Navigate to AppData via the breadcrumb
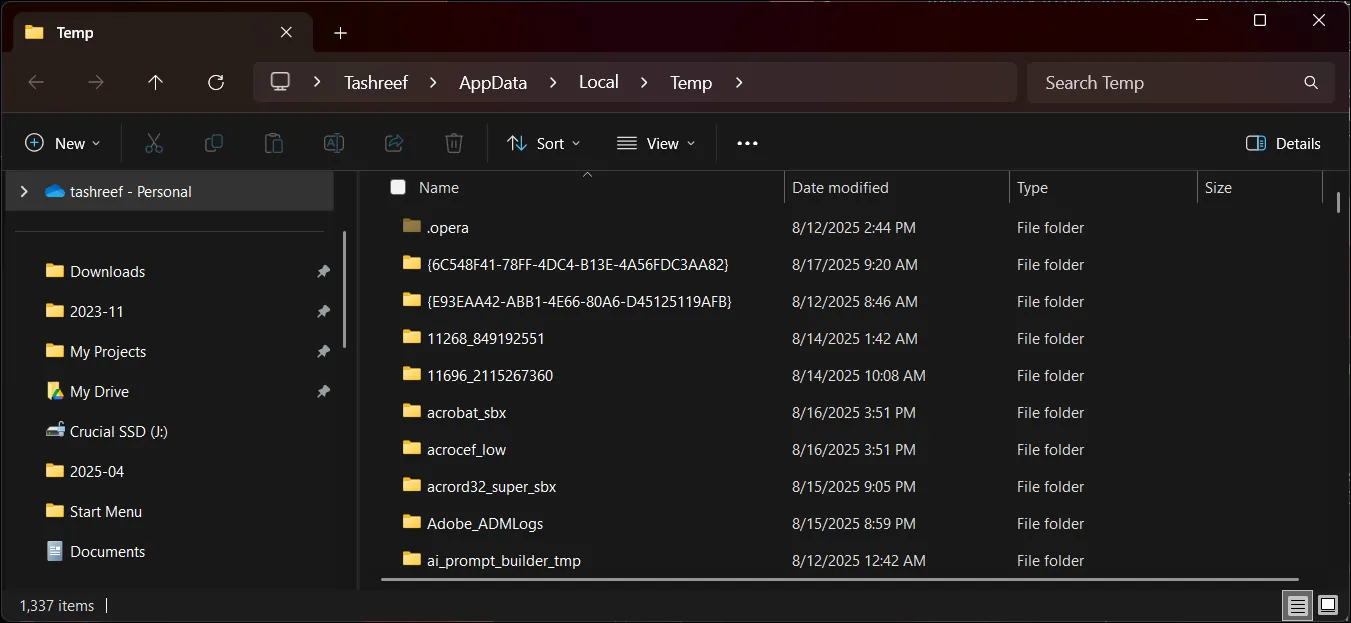1351x623 pixels. click(x=492, y=82)
